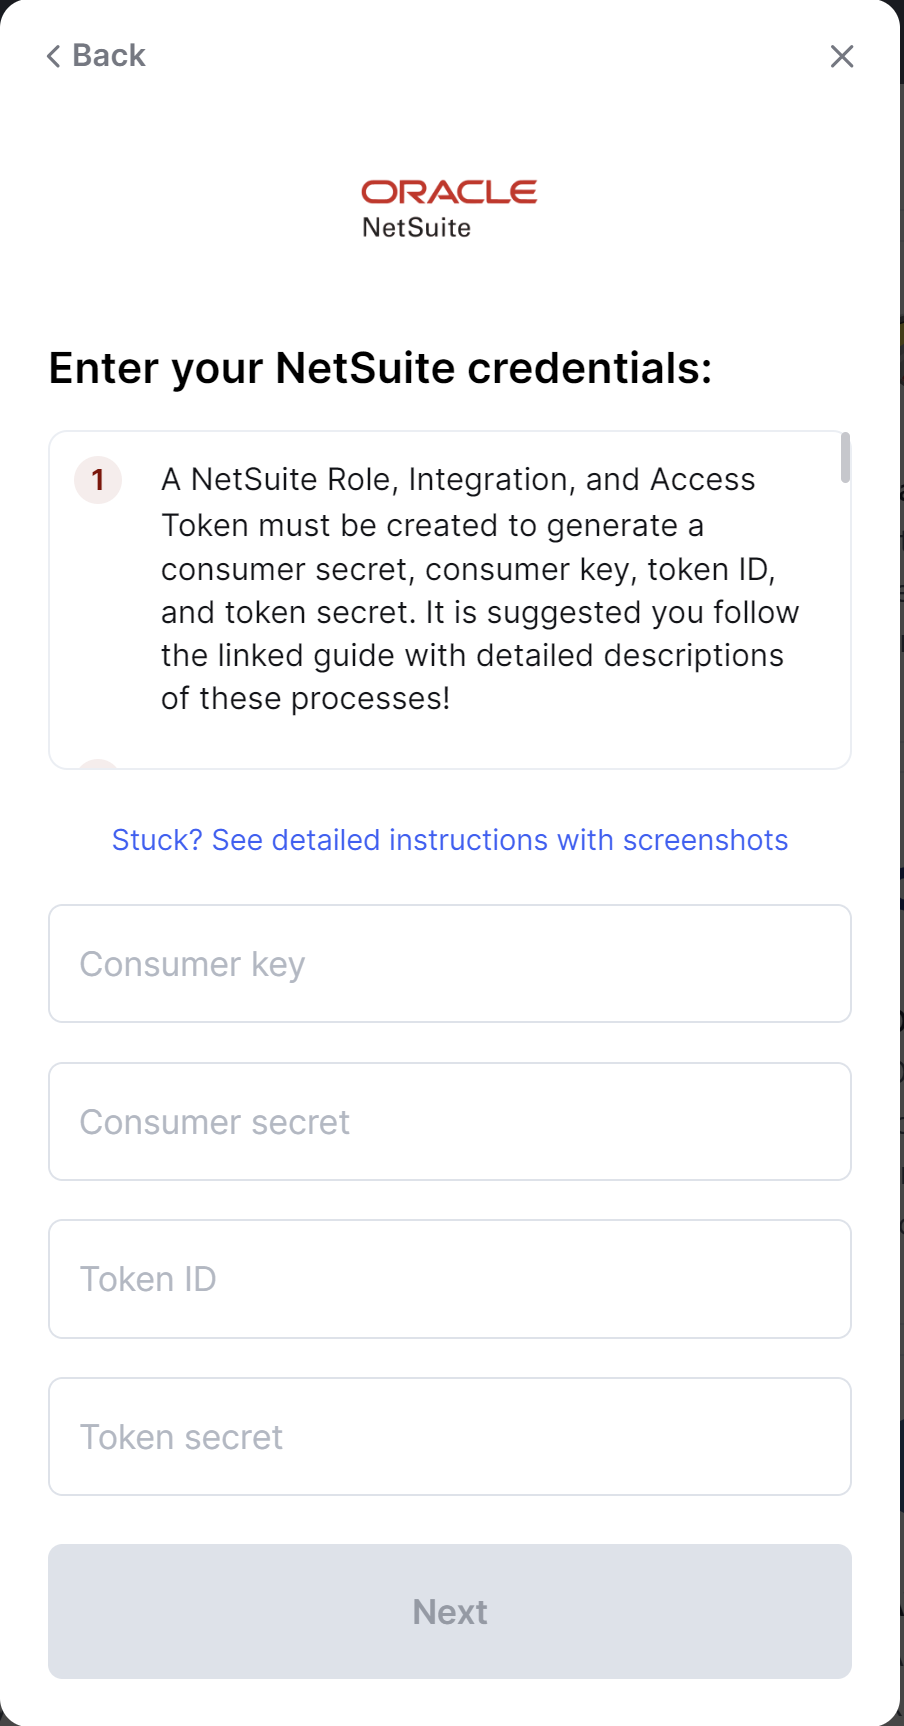Click the red ORACLE wordmark logo

point(449,191)
